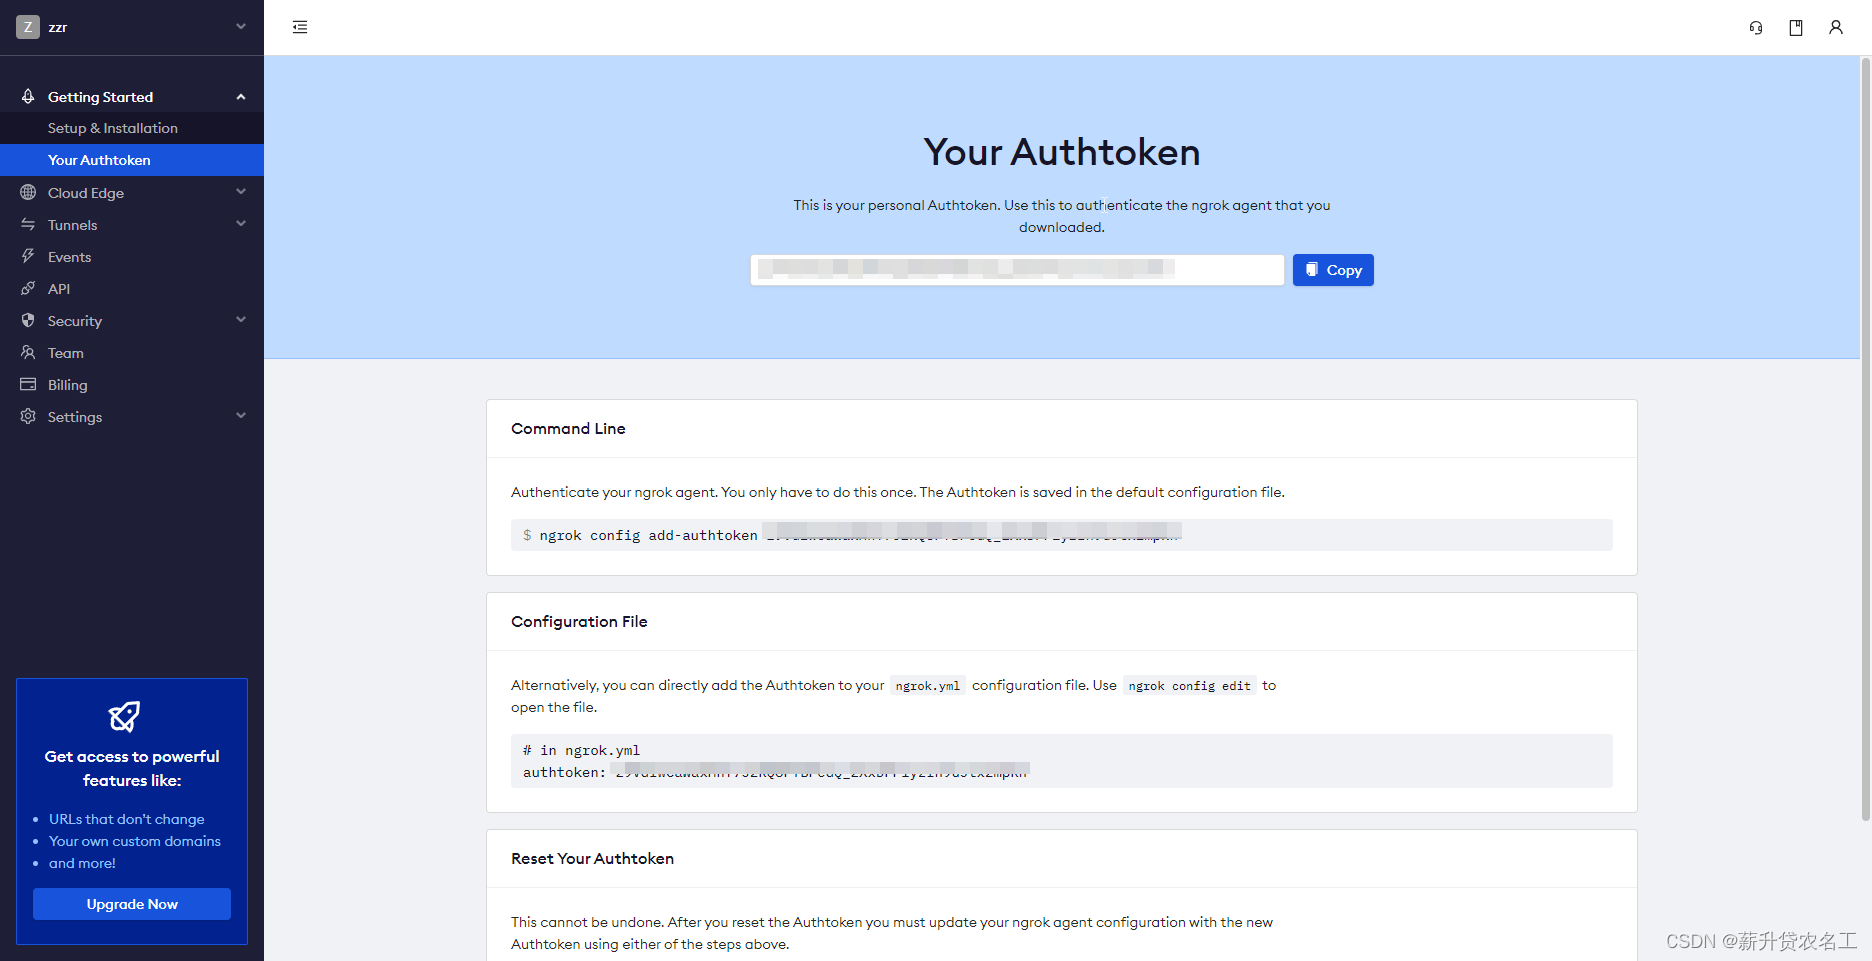Expand the Security chevron
The width and height of the screenshot is (1872, 961).
pos(241,319)
